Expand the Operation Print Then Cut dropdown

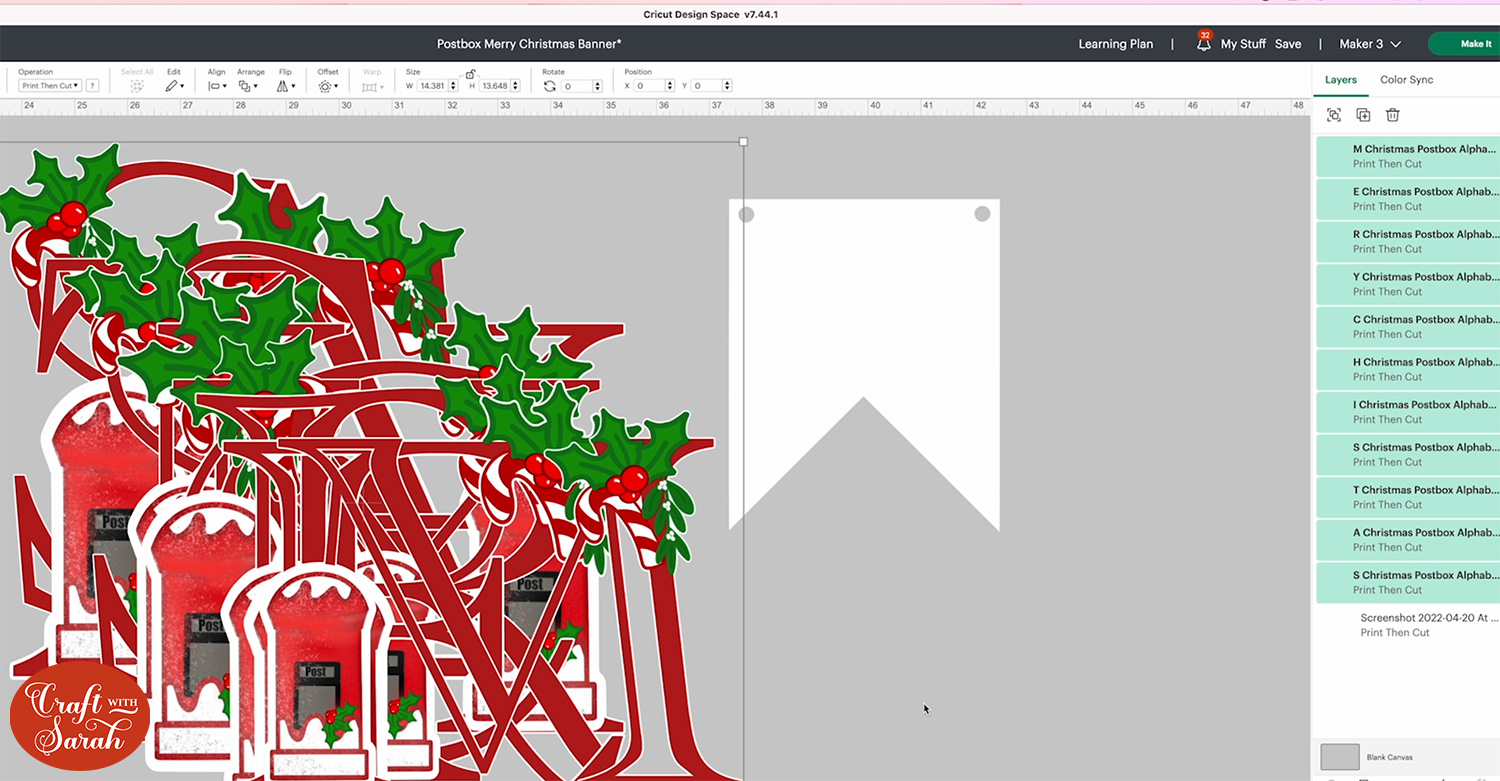pyautogui.click(x=50, y=86)
